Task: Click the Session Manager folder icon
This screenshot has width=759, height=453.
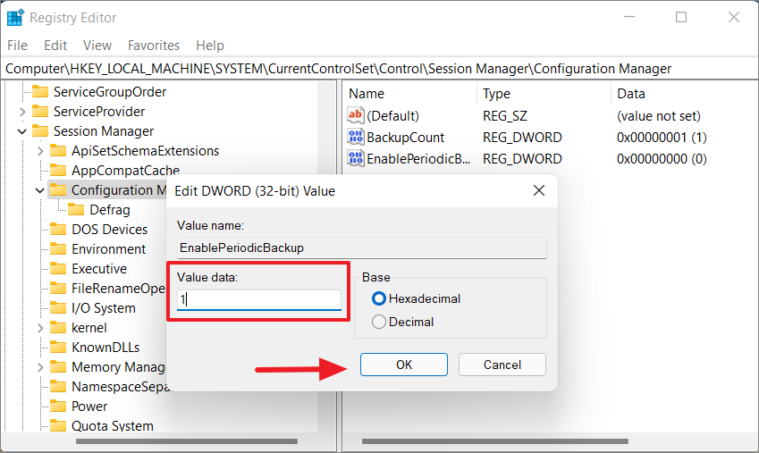Action: point(40,131)
